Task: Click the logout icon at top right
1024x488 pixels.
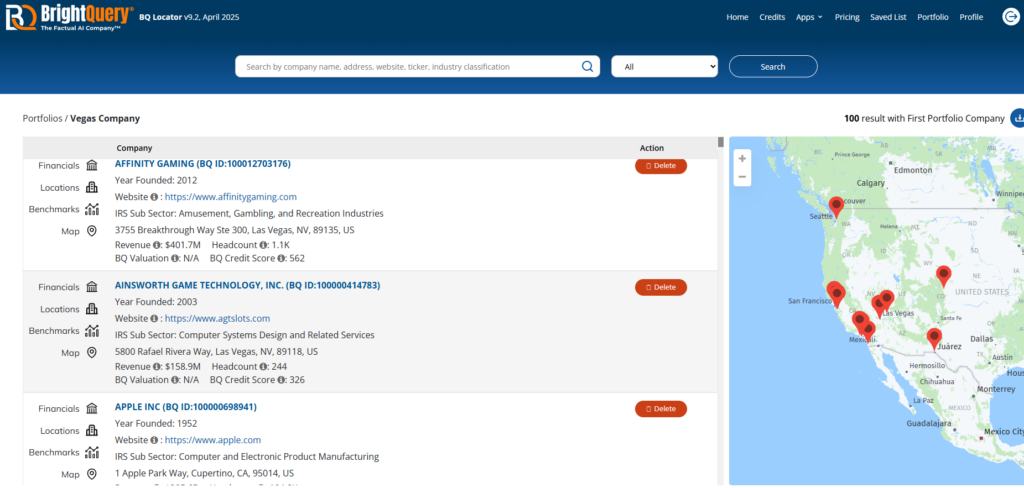Action: [x=1010, y=17]
